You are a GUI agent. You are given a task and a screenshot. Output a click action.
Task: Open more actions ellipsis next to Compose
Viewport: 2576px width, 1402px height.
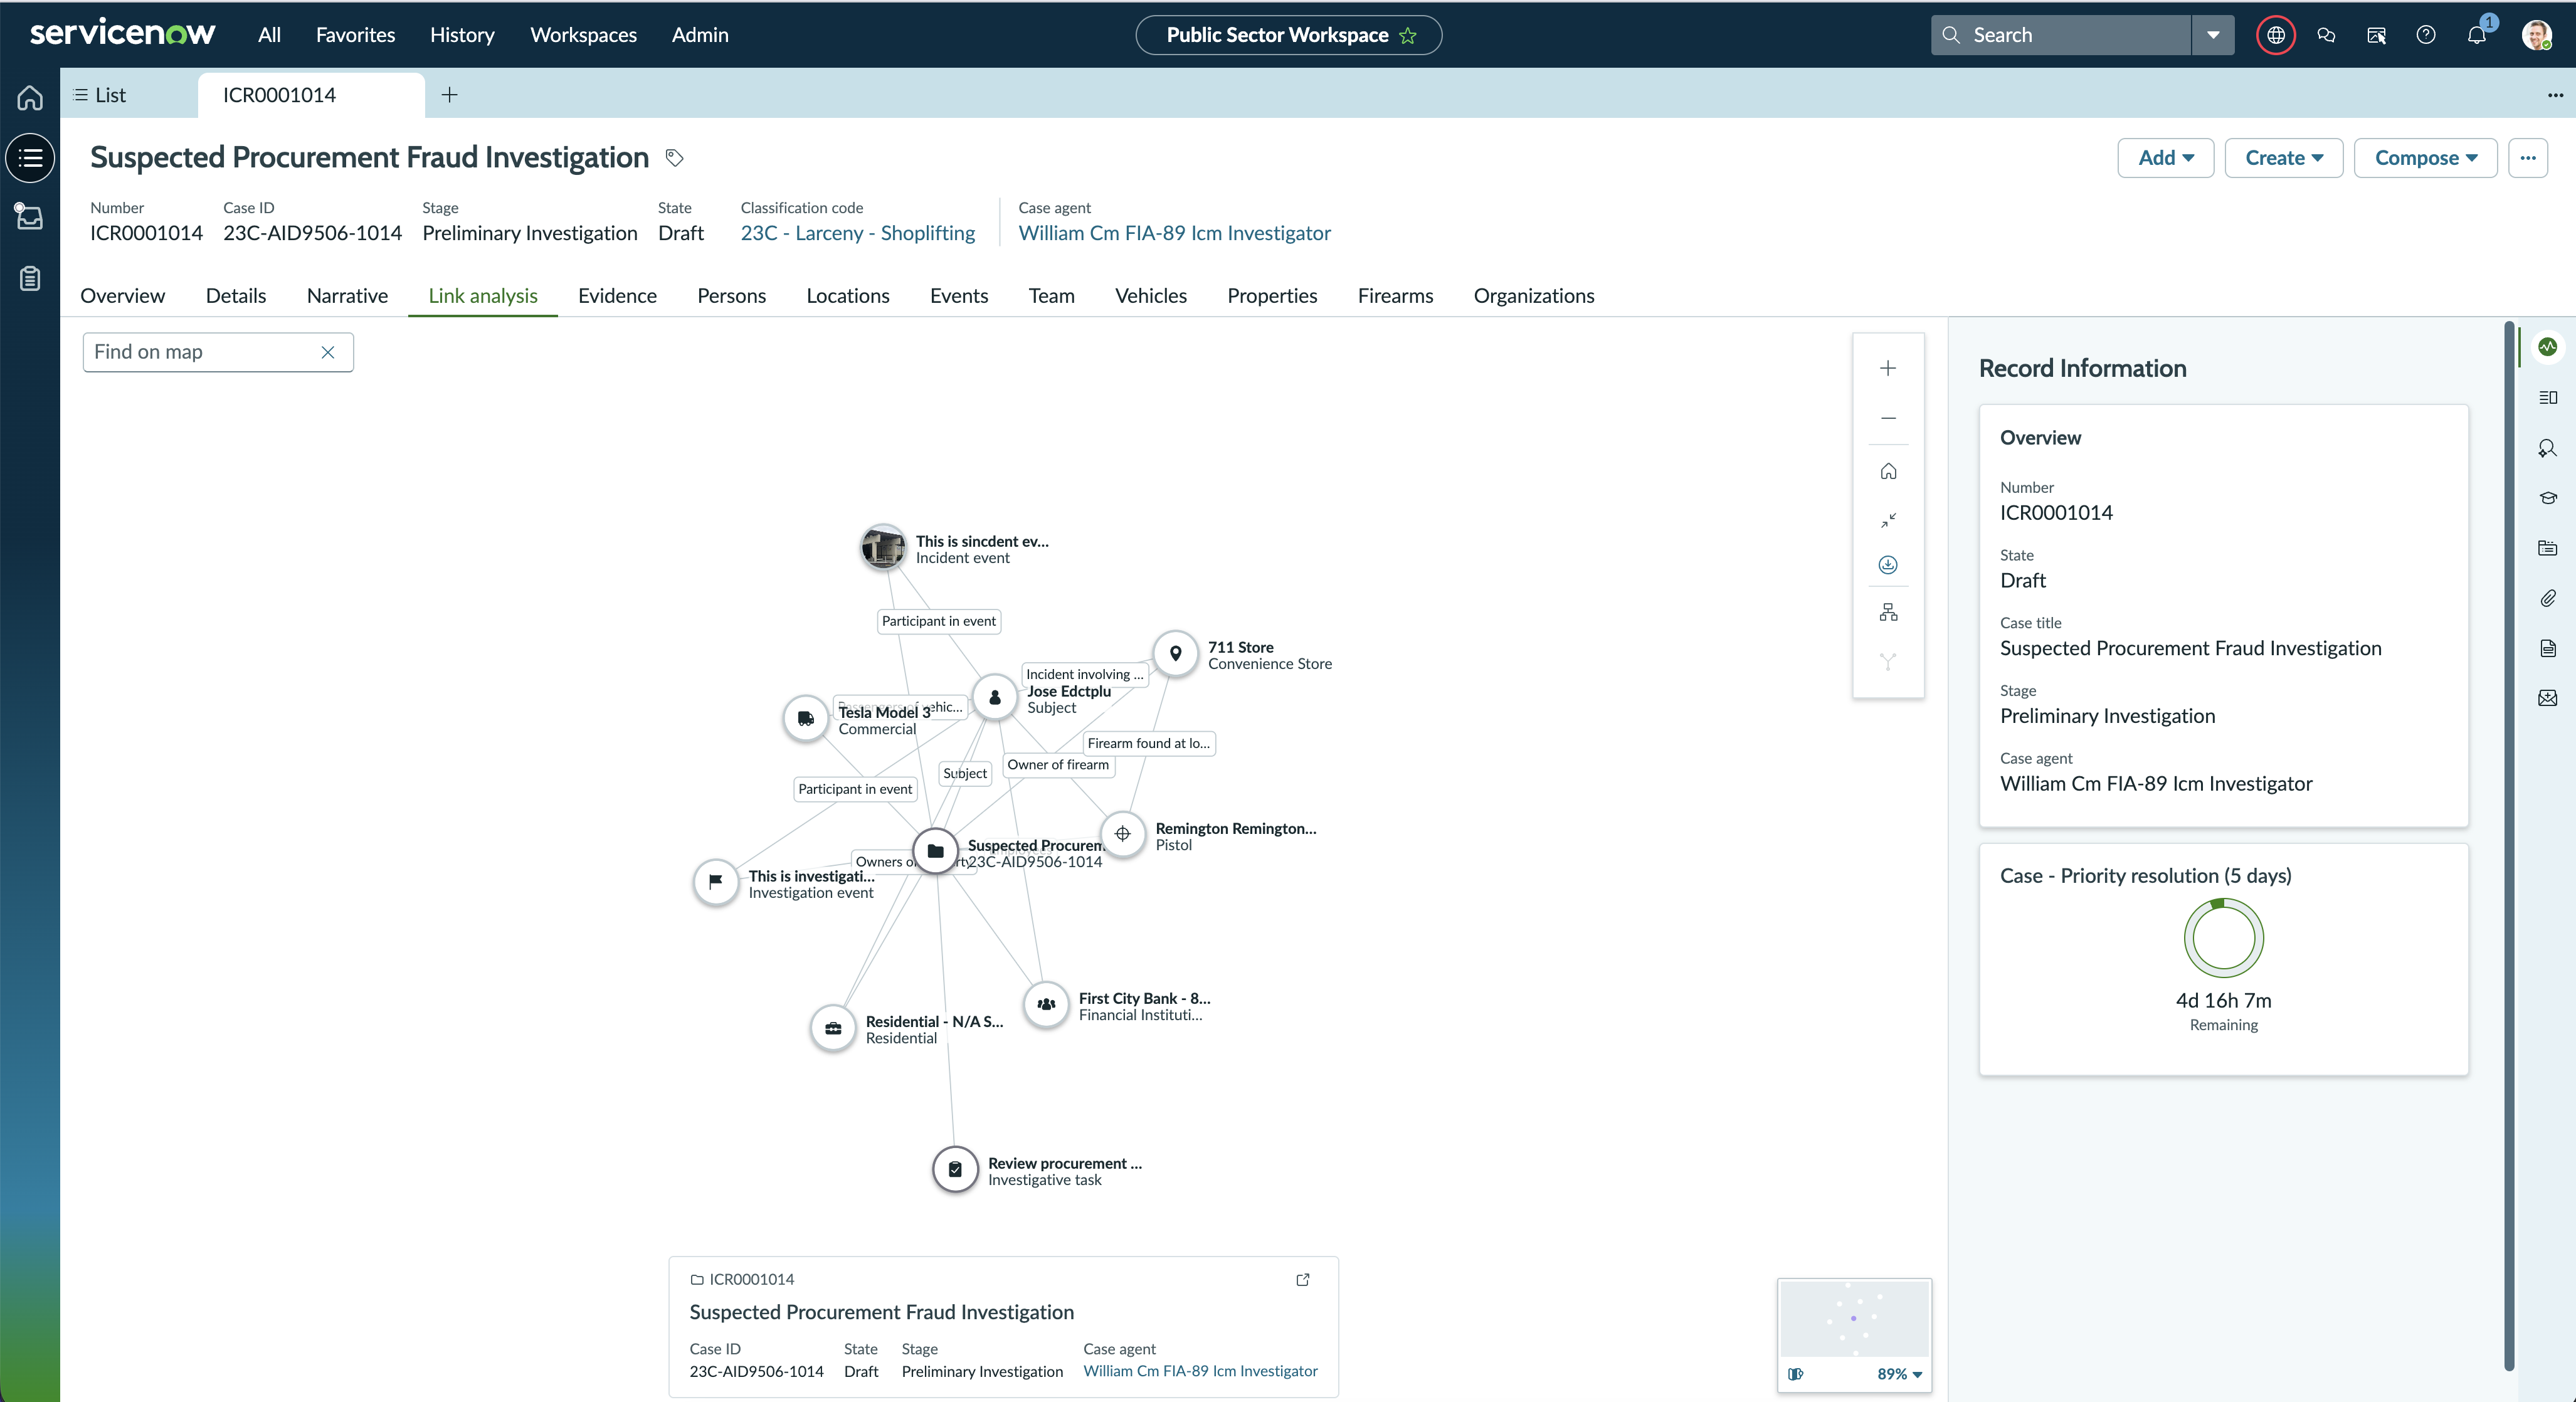[2527, 158]
